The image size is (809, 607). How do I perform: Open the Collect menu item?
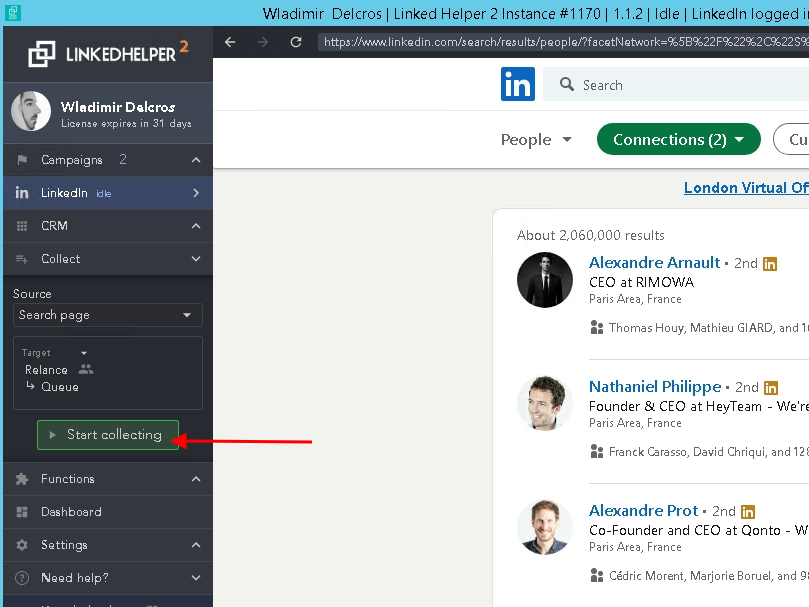[x=108, y=259]
